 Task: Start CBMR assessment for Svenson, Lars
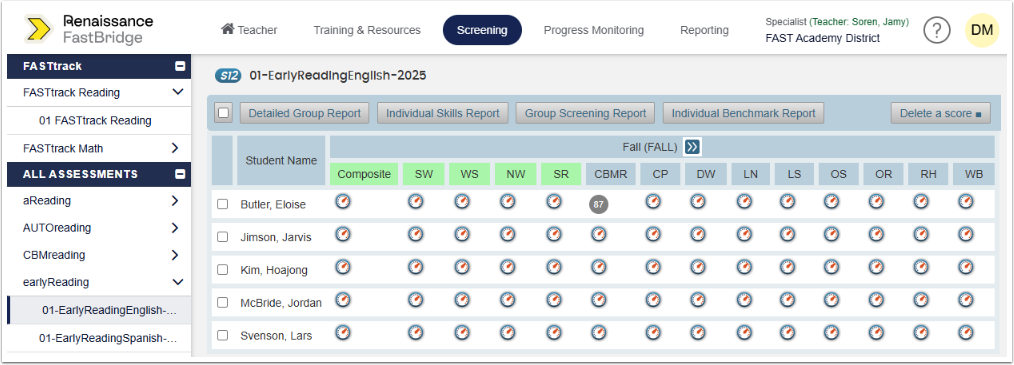[x=599, y=333]
